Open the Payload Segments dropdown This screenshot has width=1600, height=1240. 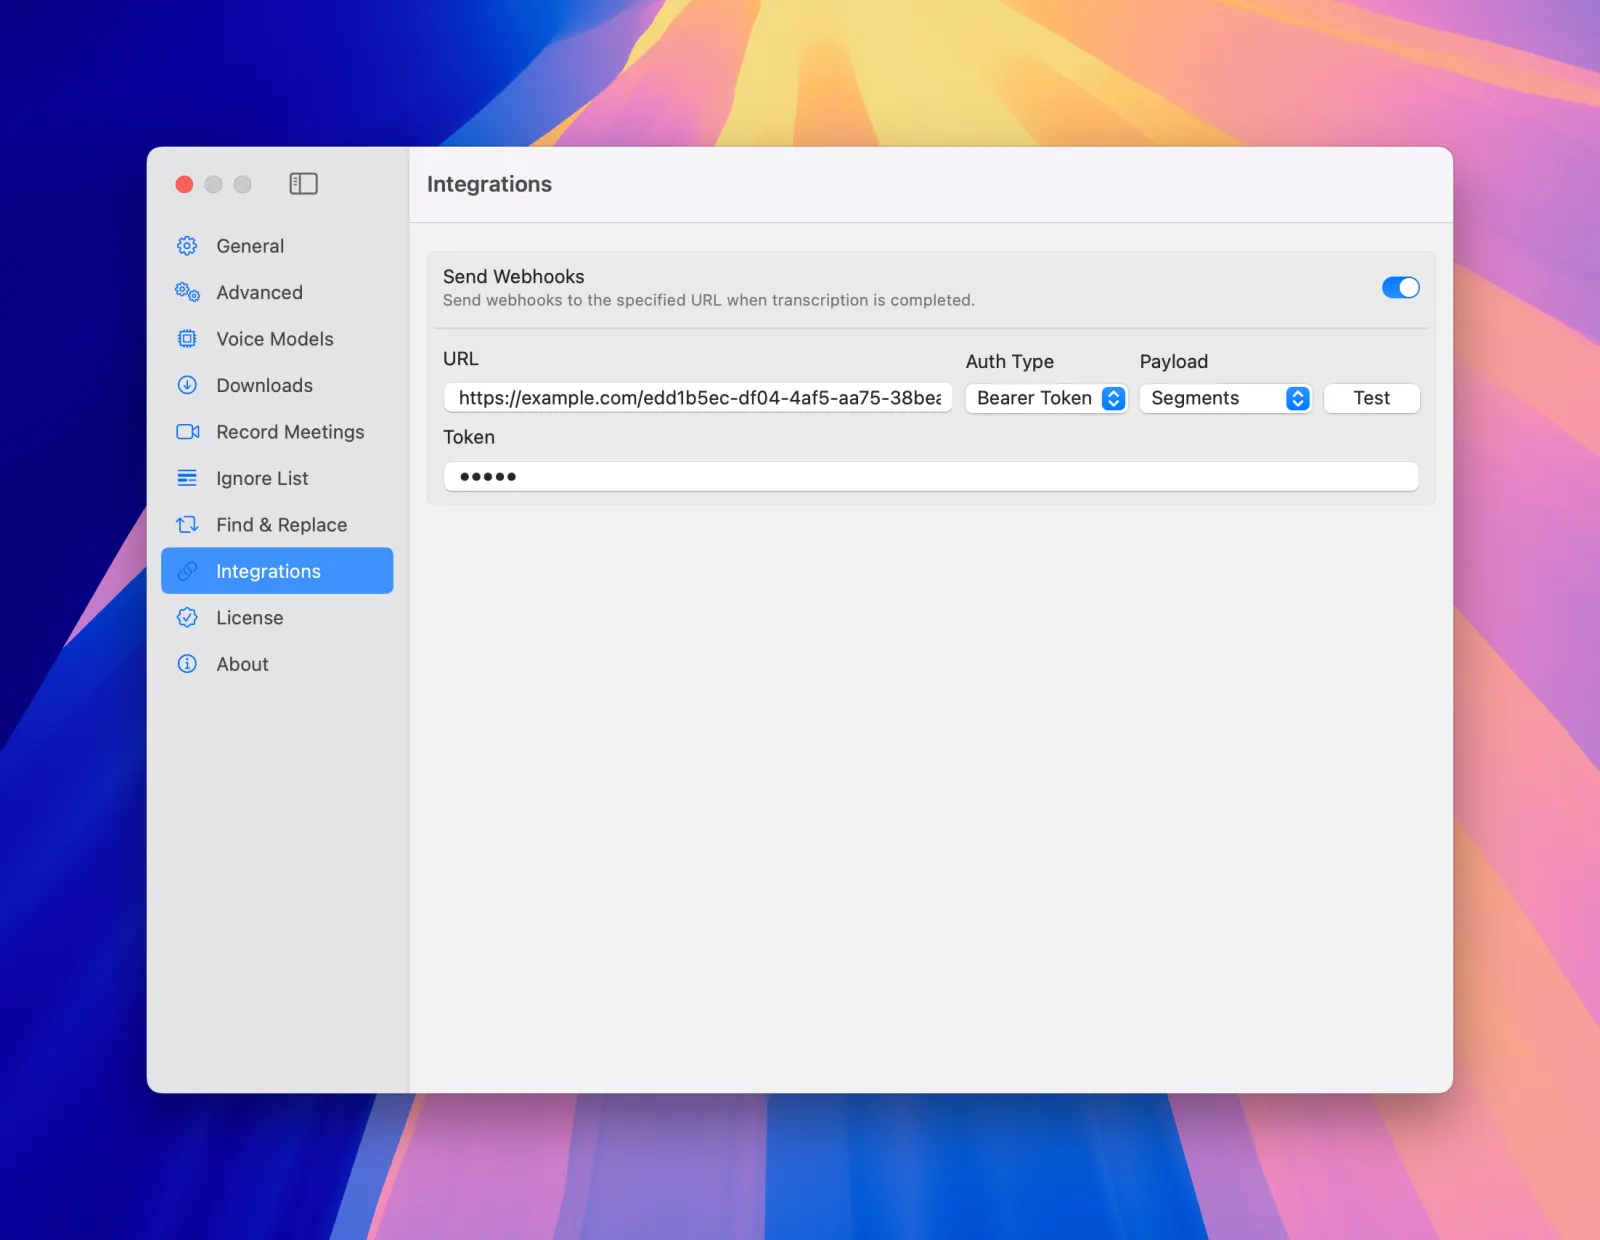[x=1225, y=398]
